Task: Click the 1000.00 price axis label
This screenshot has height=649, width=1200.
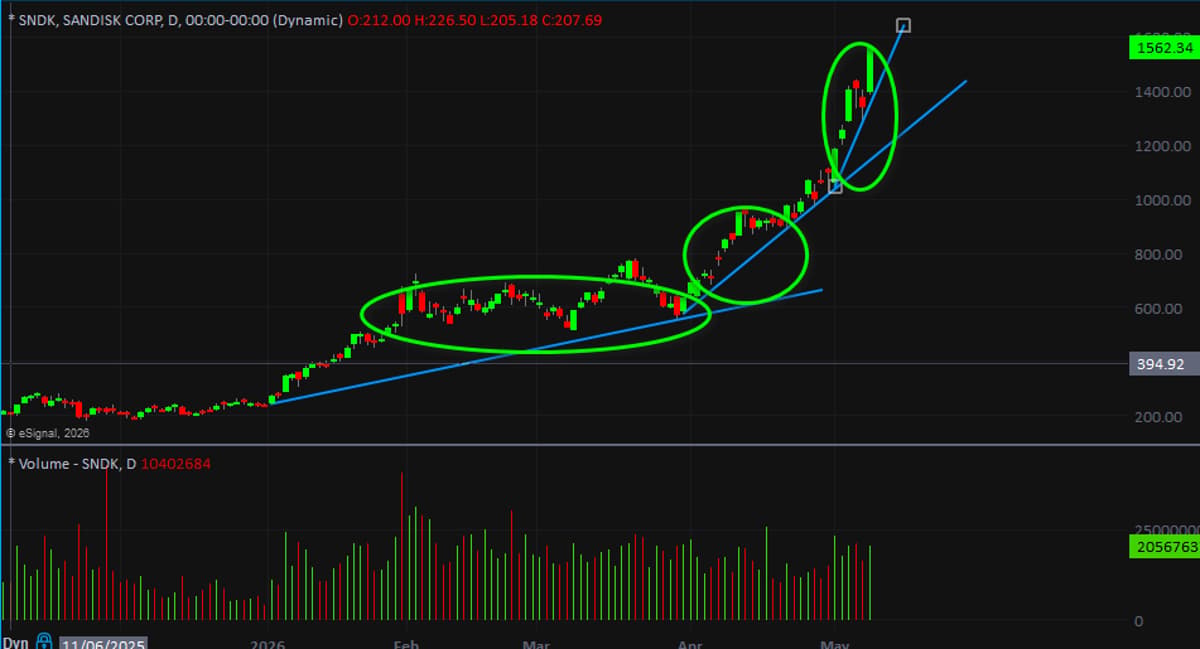Action: [1161, 200]
